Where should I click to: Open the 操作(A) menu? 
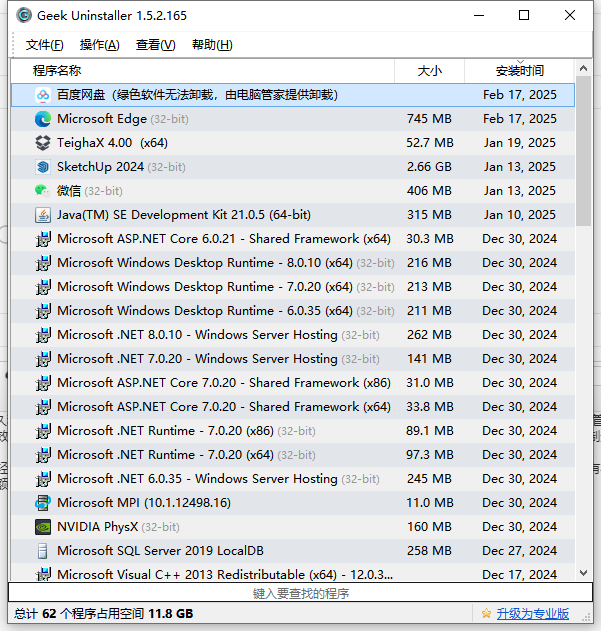99,45
